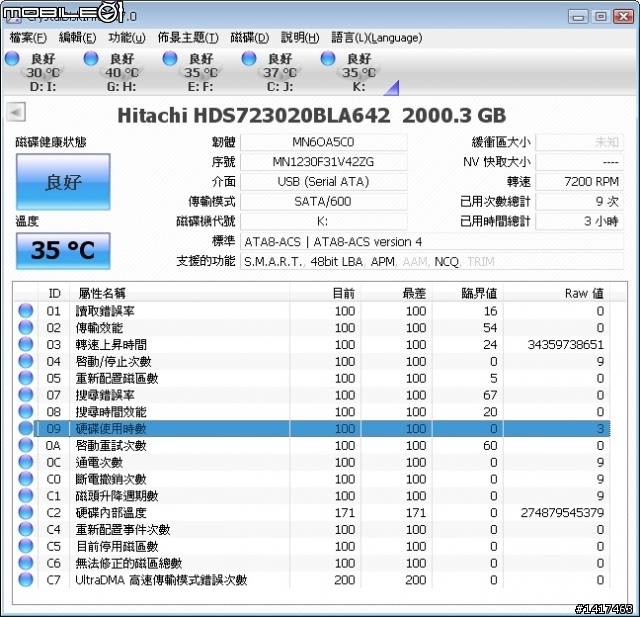
Task: Click the 臨界值 column header
Action: tap(468, 293)
